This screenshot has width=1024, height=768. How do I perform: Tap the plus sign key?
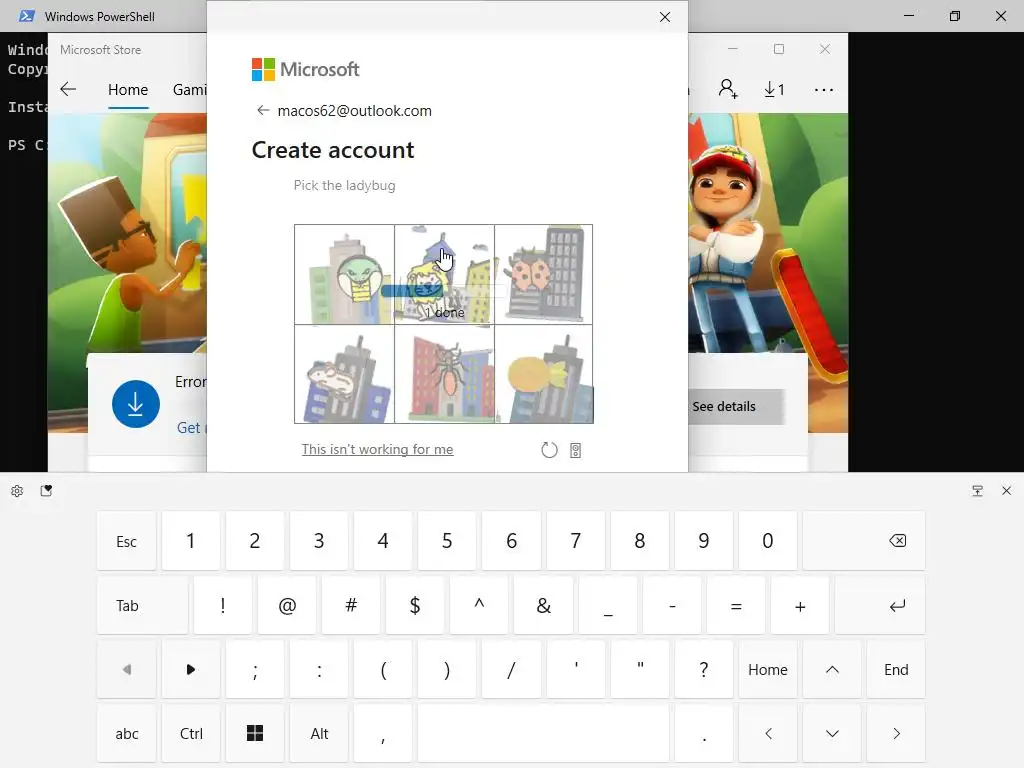coord(800,605)
